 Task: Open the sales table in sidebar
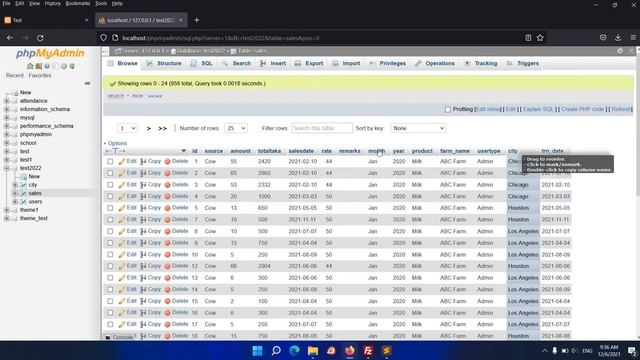tap(35, 193)
